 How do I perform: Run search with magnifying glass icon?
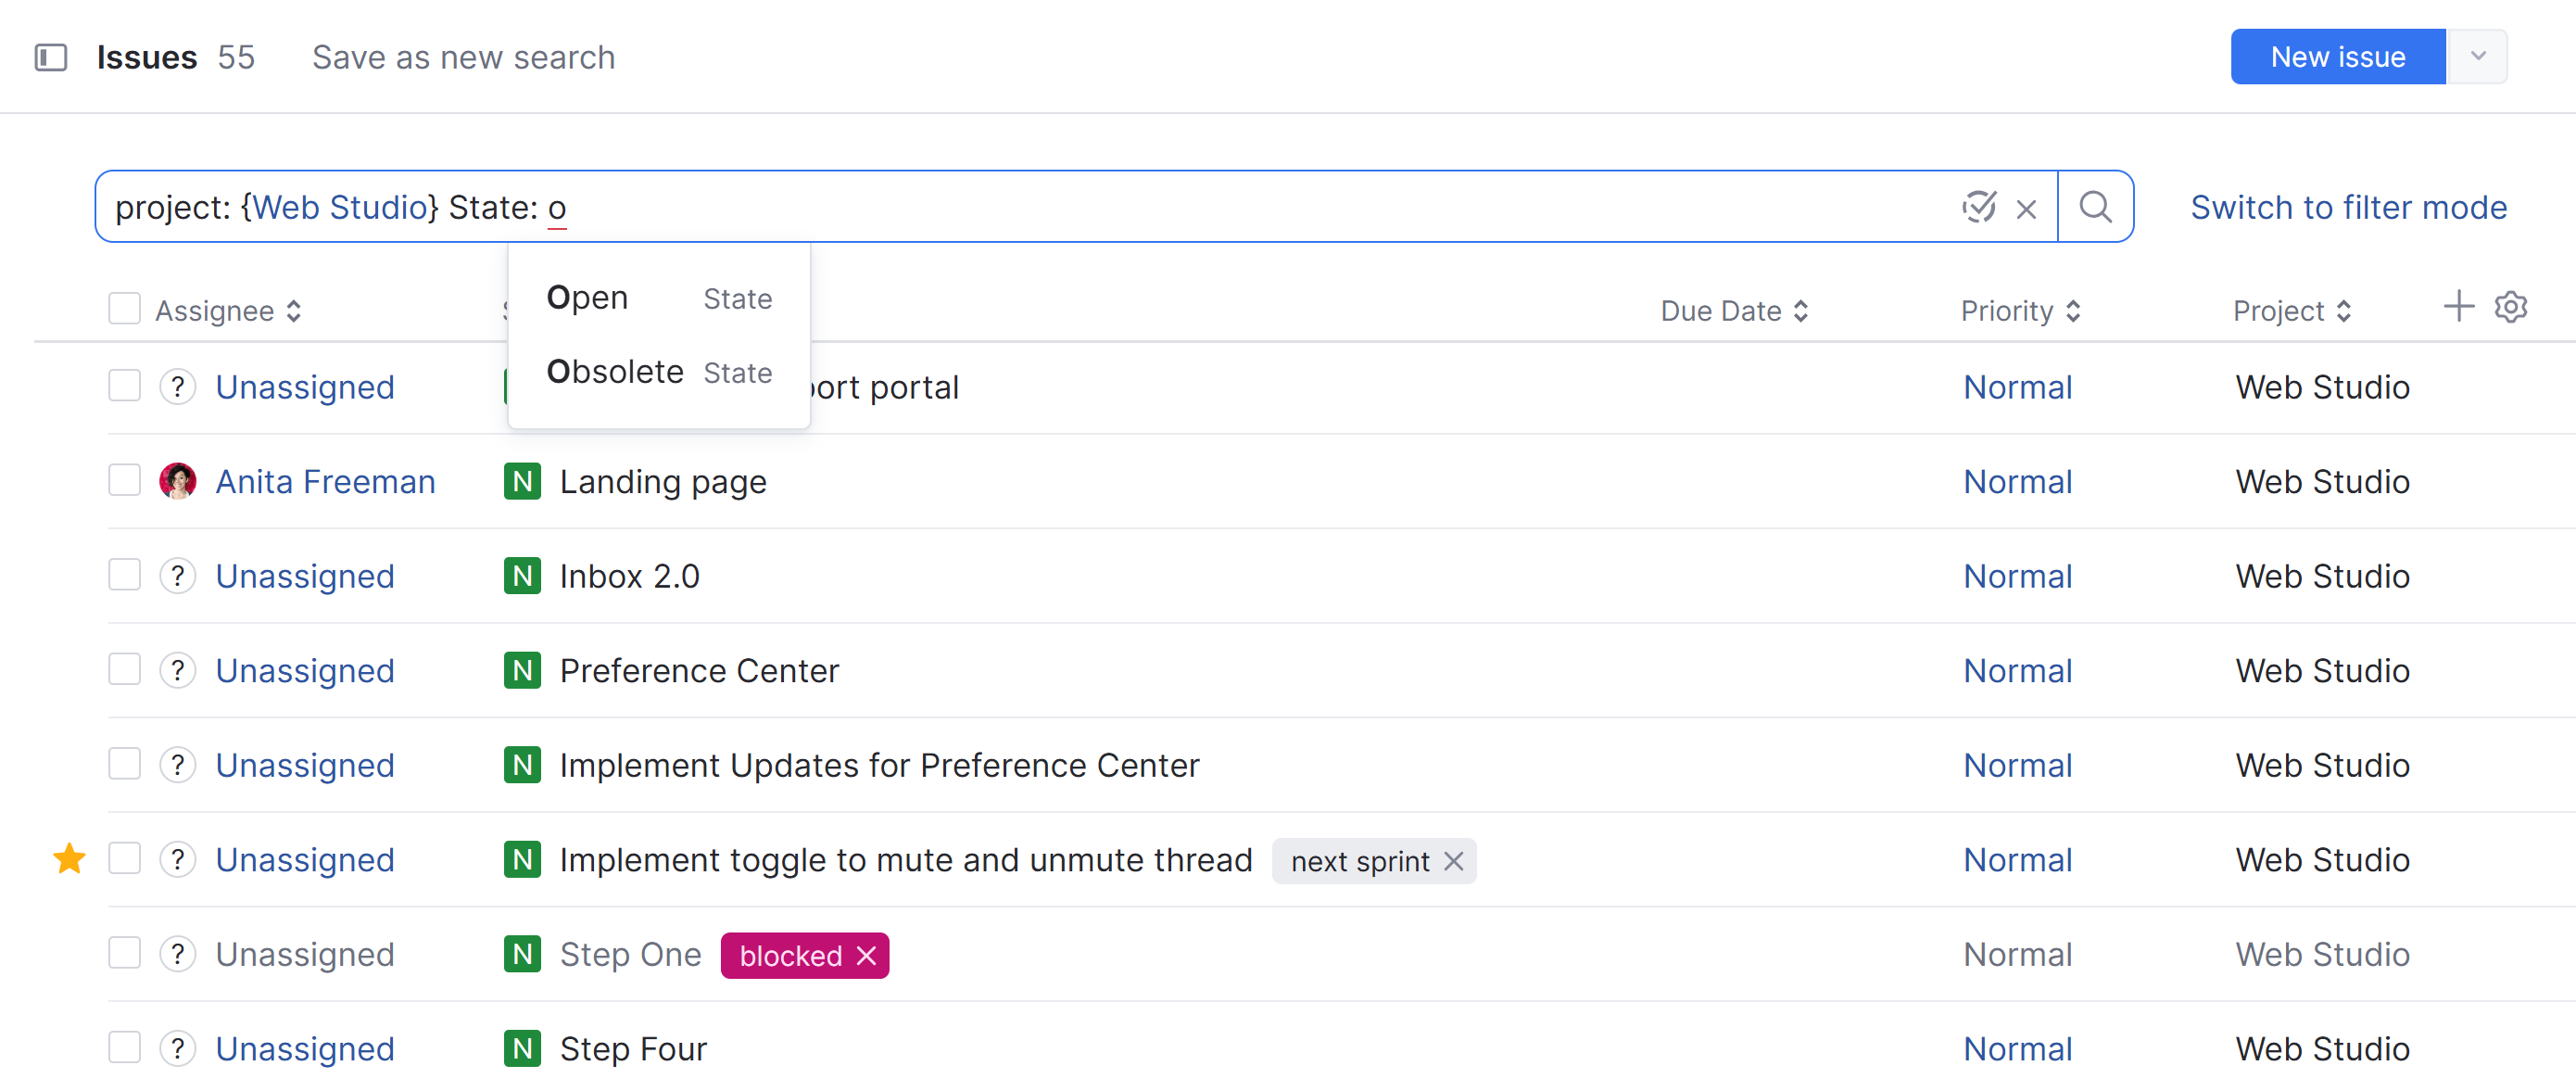2095,207
